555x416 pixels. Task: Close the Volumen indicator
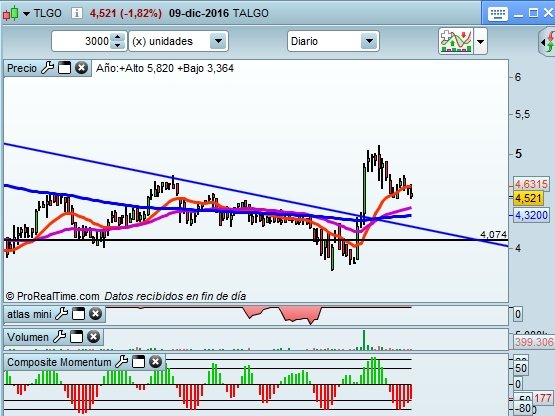[93, 337]
